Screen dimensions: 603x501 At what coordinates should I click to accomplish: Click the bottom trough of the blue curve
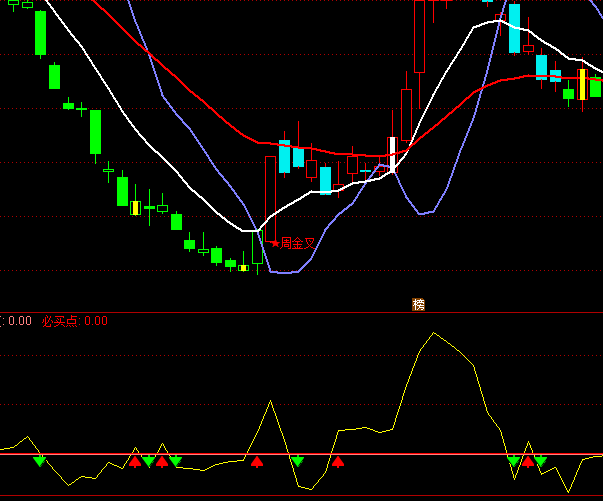(283, 271)
